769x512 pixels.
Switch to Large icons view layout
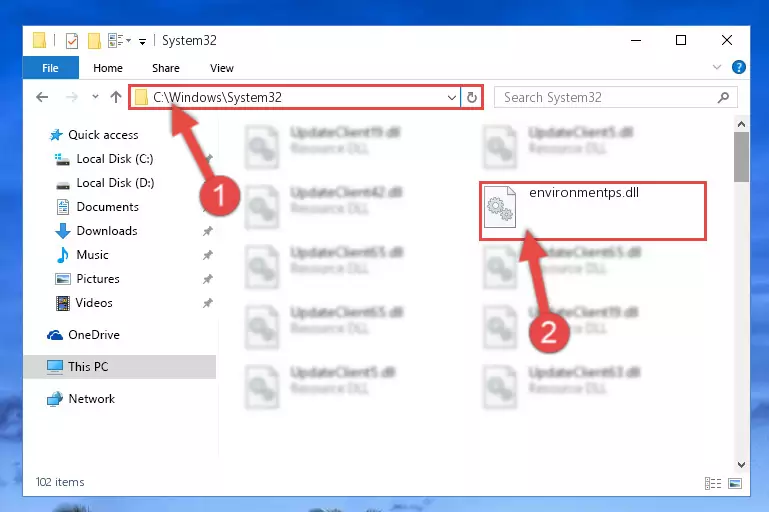pyautogui.click(x=735, y=484)
